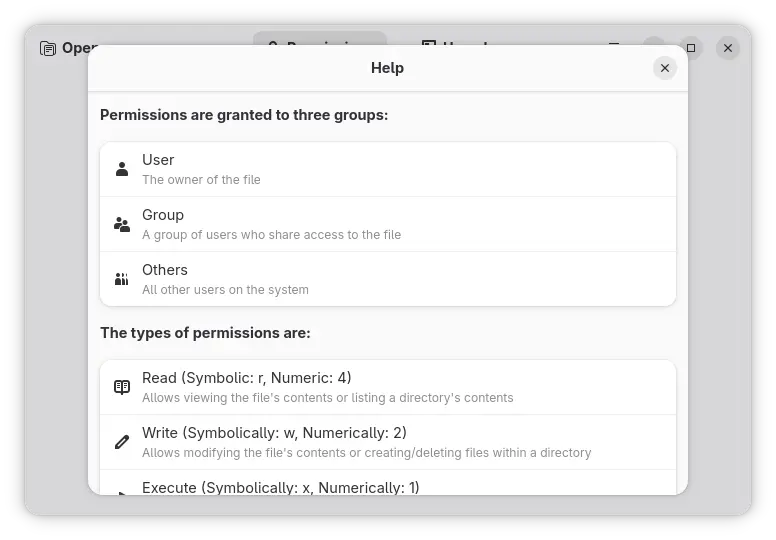This screenshot has height=540, width=776.
Task: Click the Read open-book icon
Action: [122, 387]
